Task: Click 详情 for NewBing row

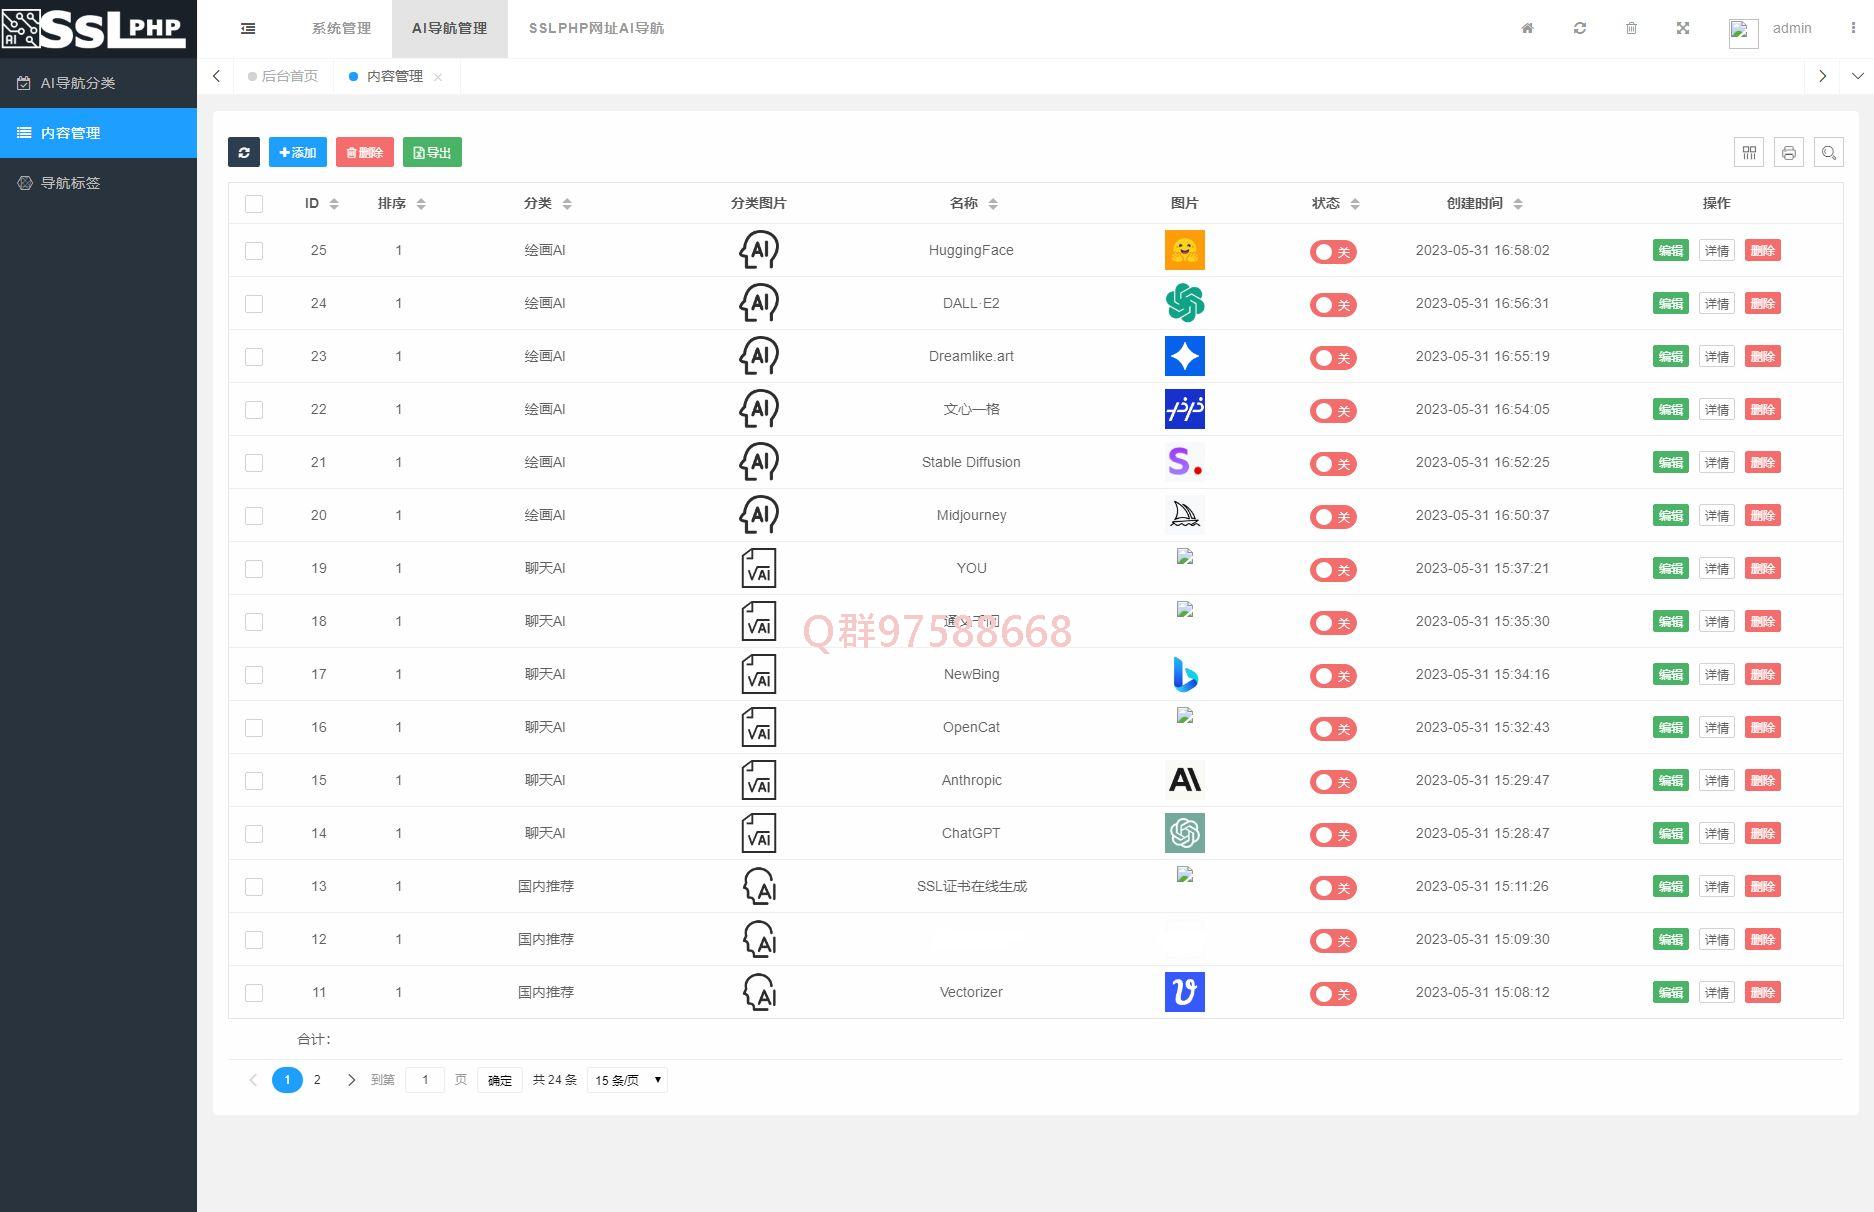Action: click(x=1717, y=674)
